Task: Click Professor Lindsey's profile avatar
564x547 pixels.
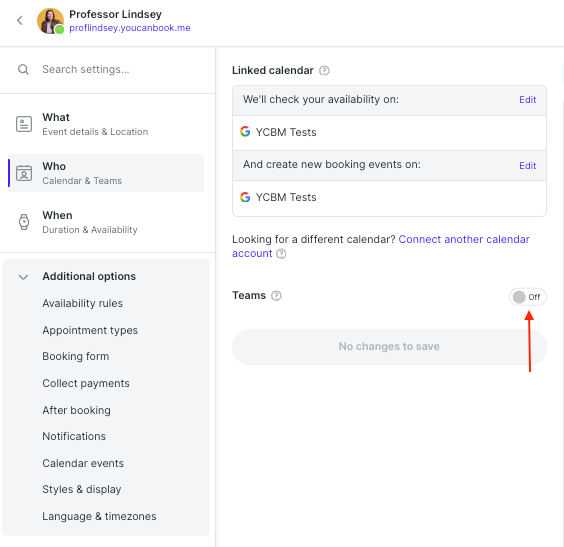Action: [x=50, y=21]
